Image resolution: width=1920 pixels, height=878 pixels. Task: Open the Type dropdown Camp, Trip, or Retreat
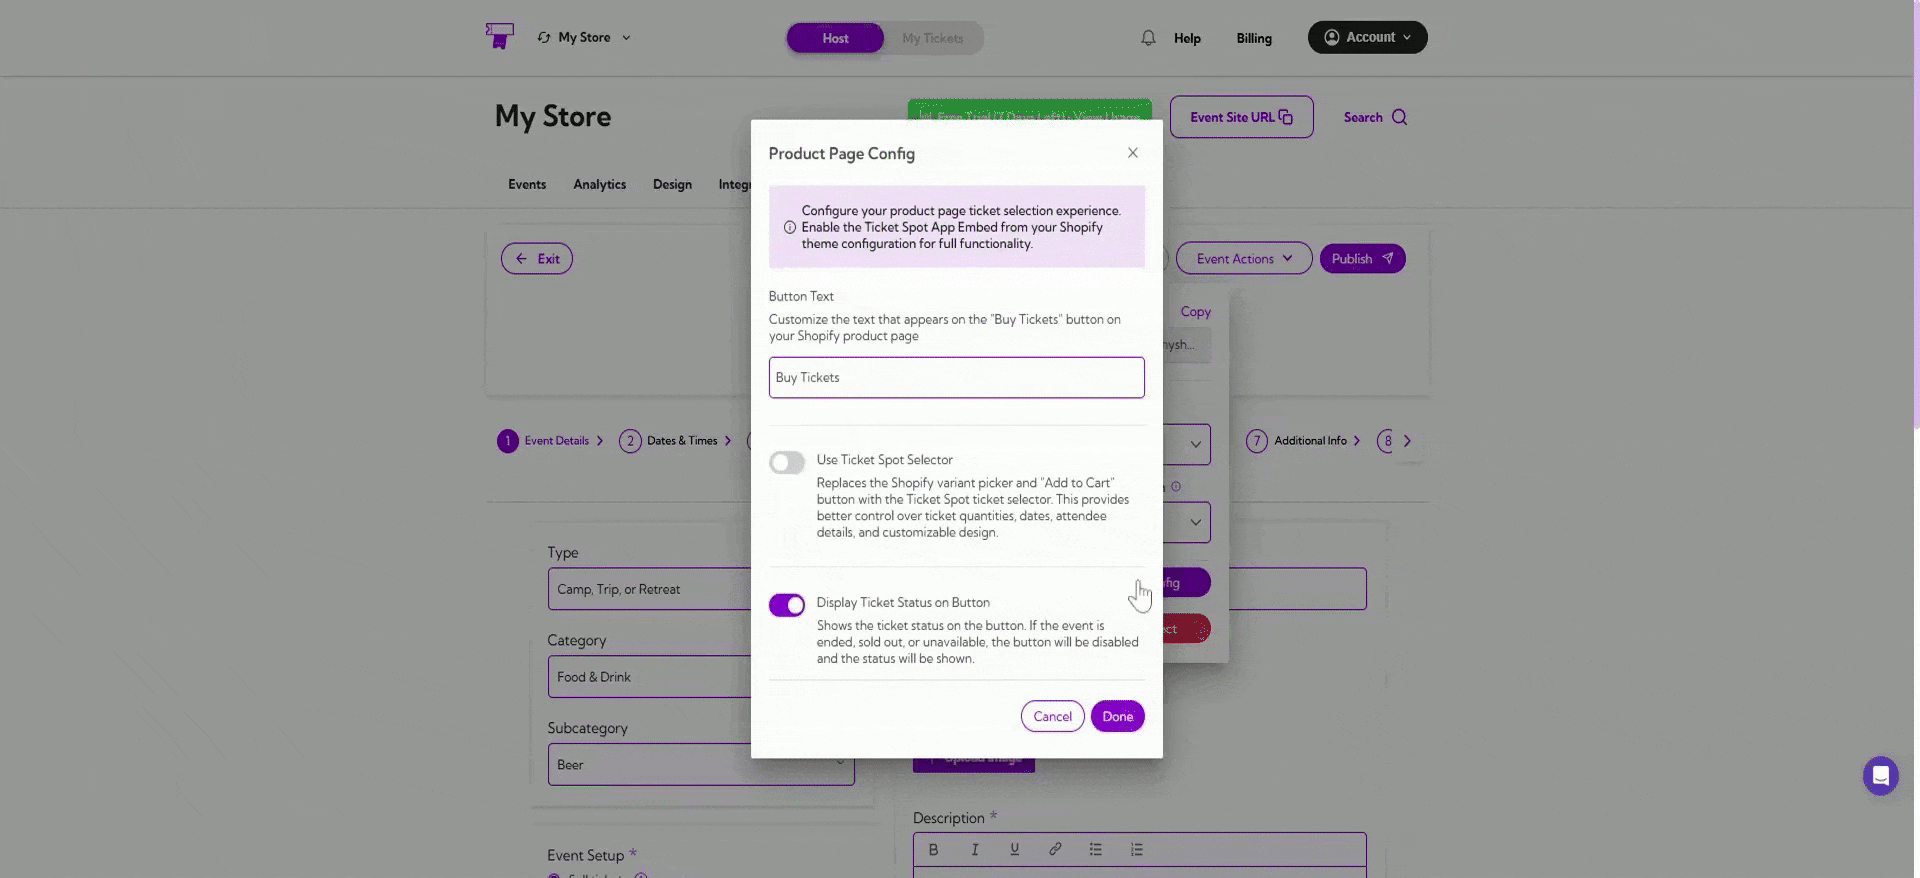point(650,589)
